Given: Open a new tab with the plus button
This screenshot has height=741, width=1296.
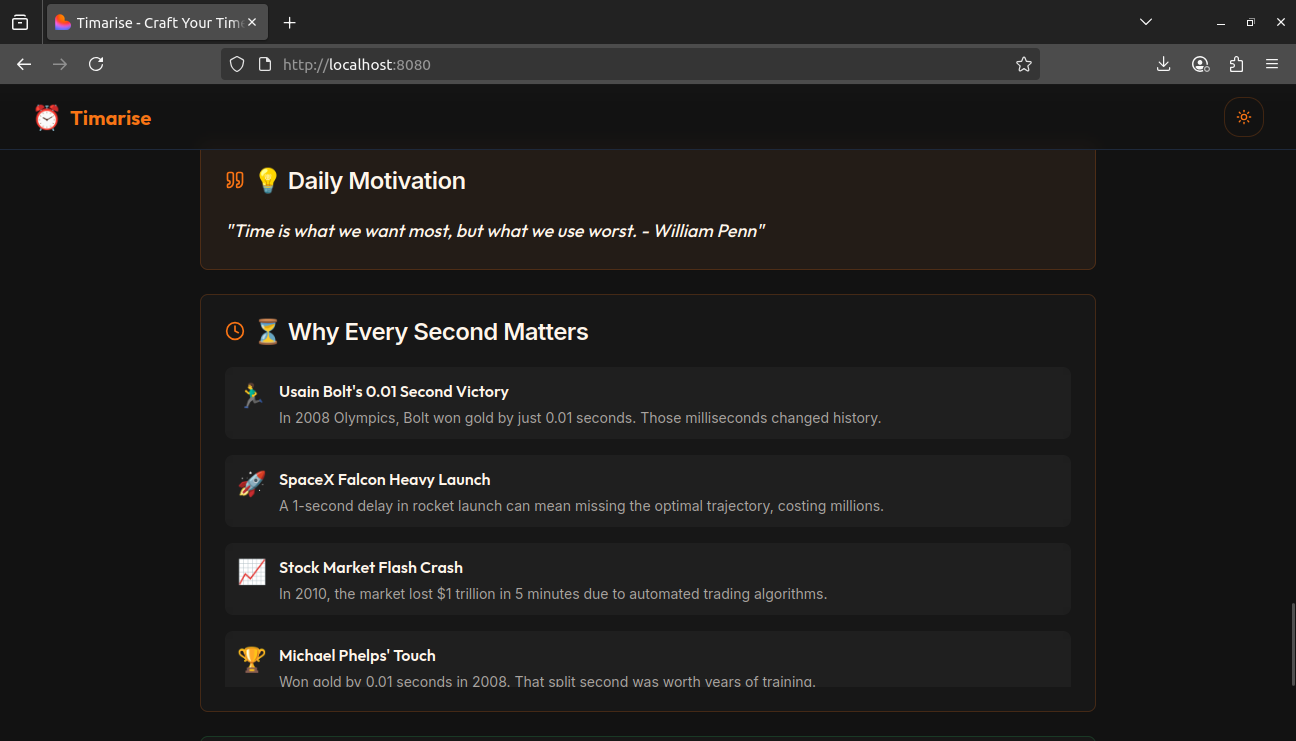Looking at the screenshot, I should tap(289, 22).
